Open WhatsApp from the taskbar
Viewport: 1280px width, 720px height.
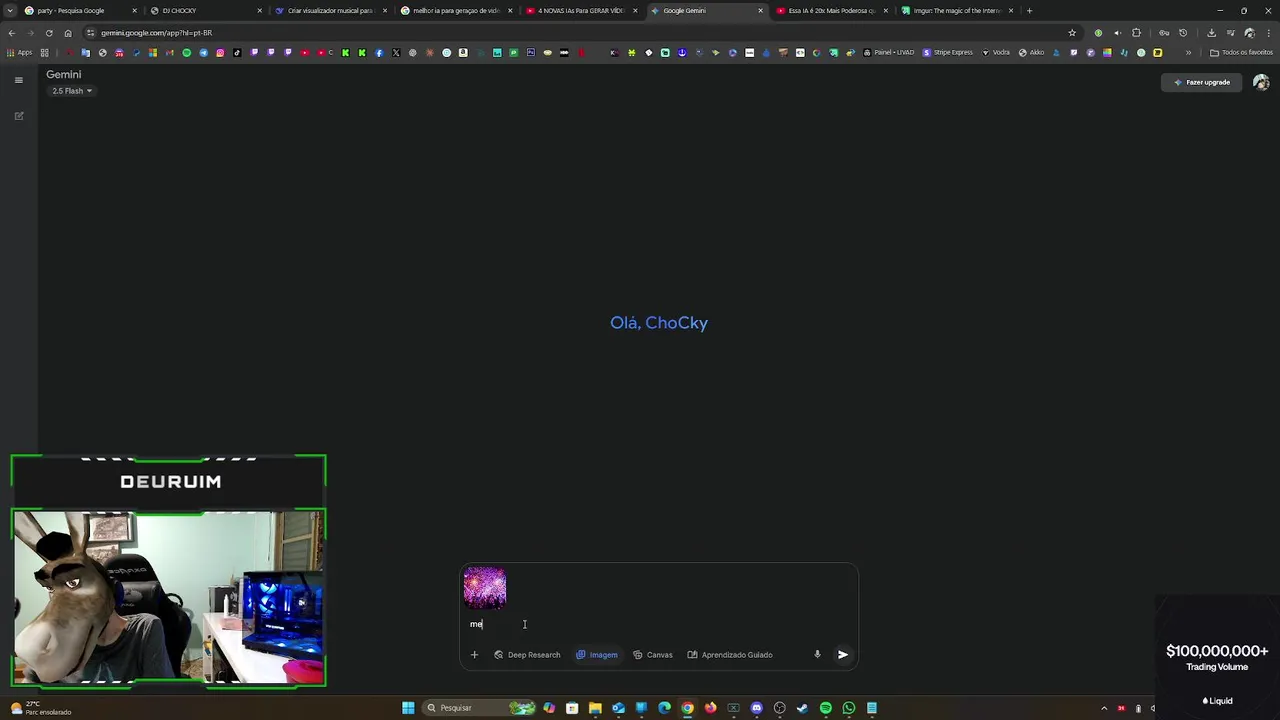(x=848, y=708)
